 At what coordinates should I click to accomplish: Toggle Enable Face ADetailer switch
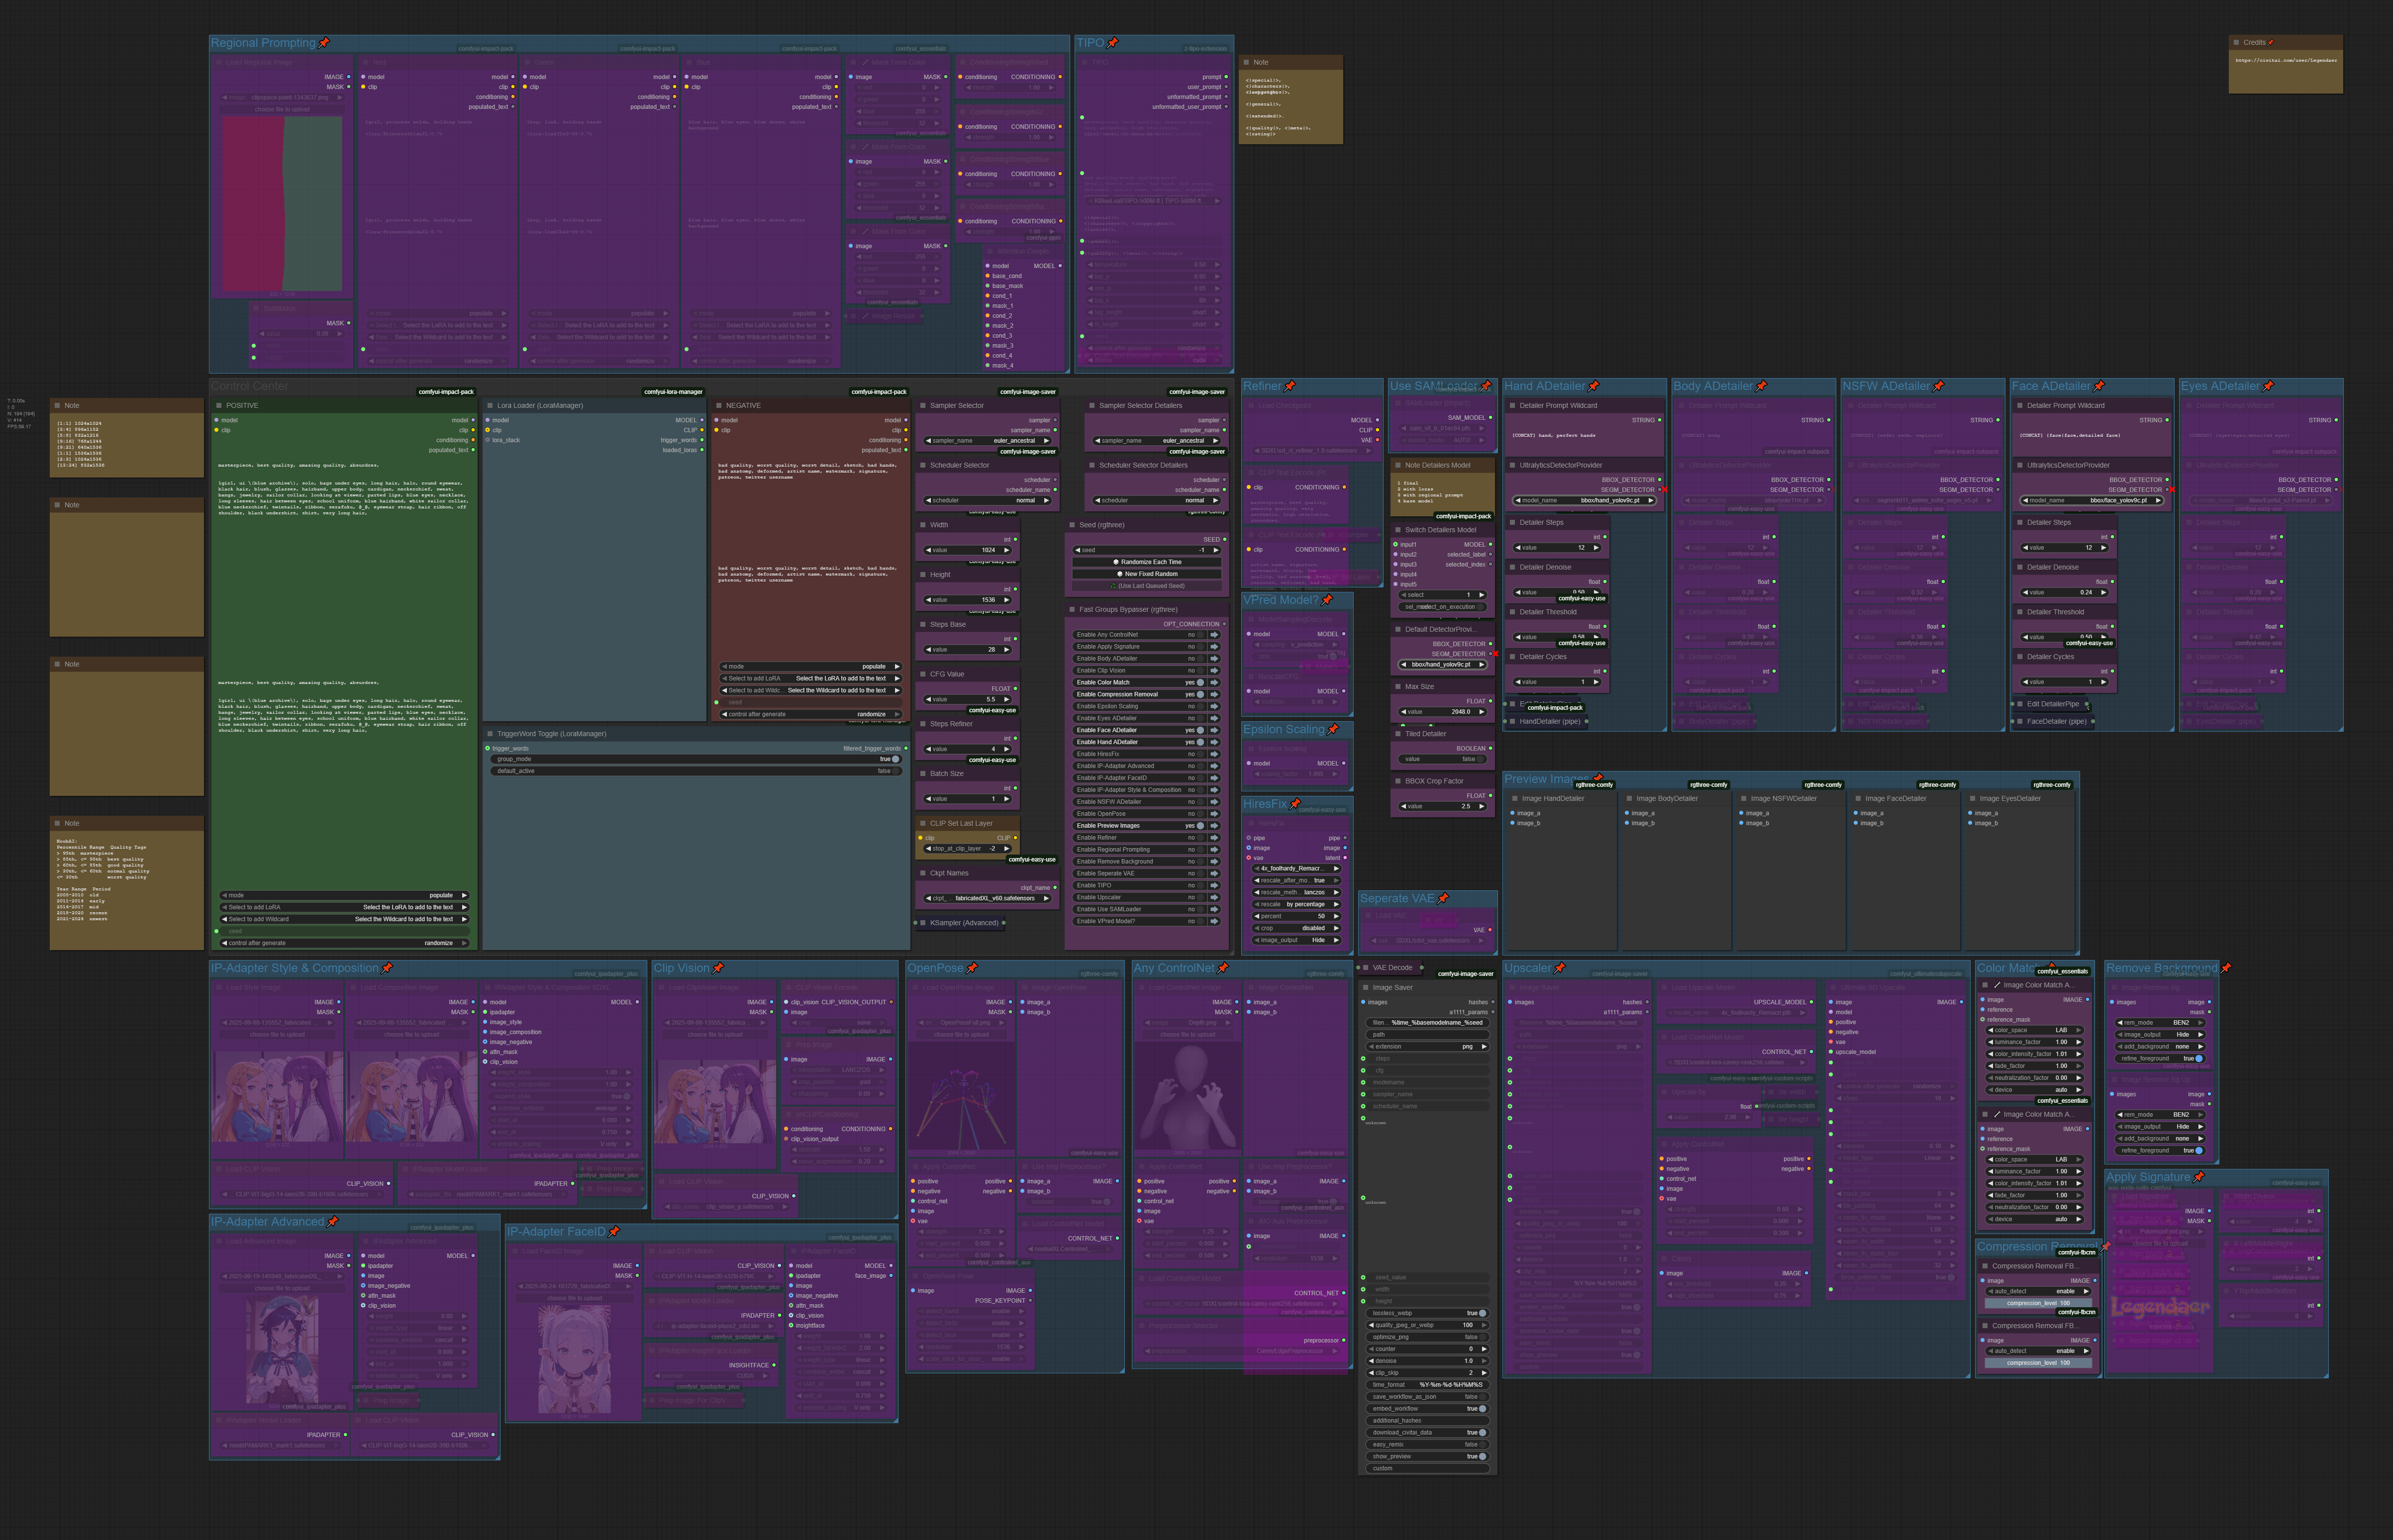pos(1200,730)
